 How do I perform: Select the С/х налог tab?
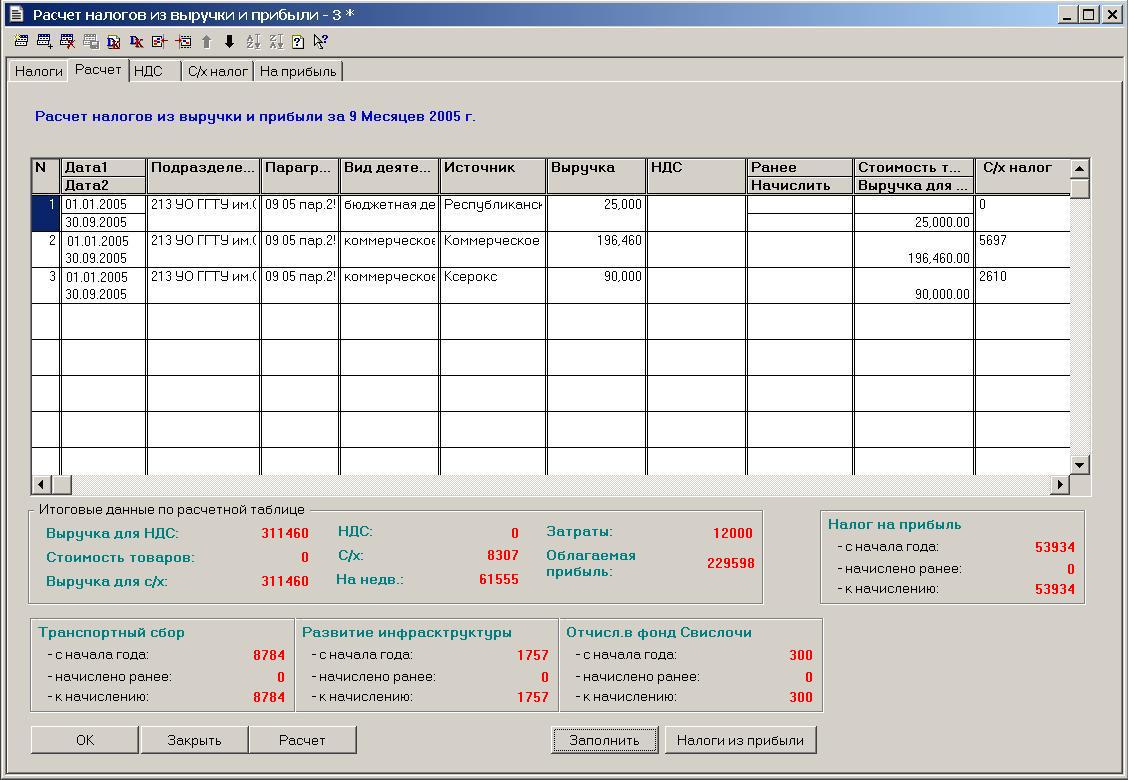pyautogui.click(x=218, y=71)
